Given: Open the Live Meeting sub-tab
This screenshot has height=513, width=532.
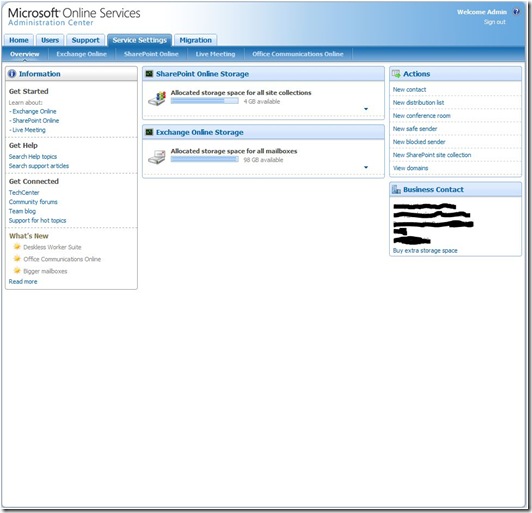Looking at the screenshot, I should coord(215,54).
